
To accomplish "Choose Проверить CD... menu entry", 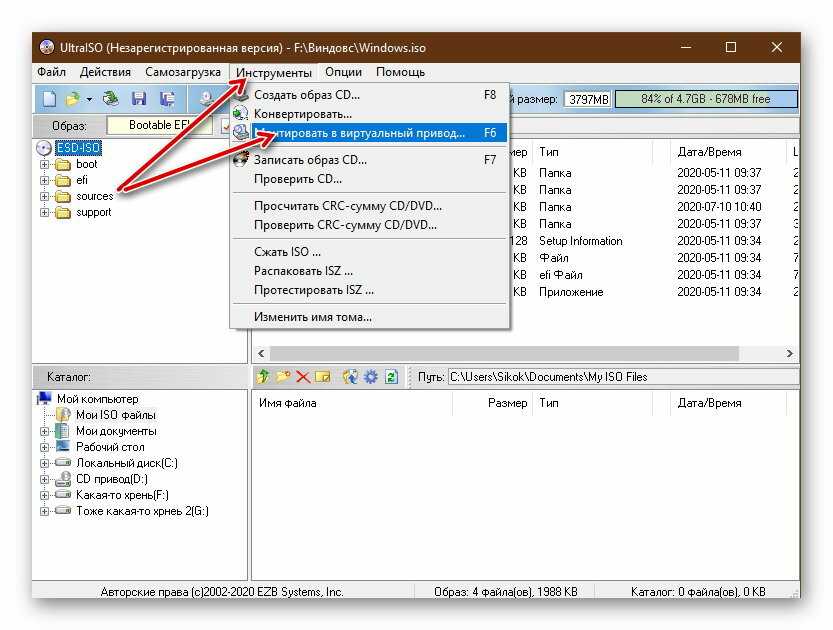I will pyautogui.click(x=370, y=178).
